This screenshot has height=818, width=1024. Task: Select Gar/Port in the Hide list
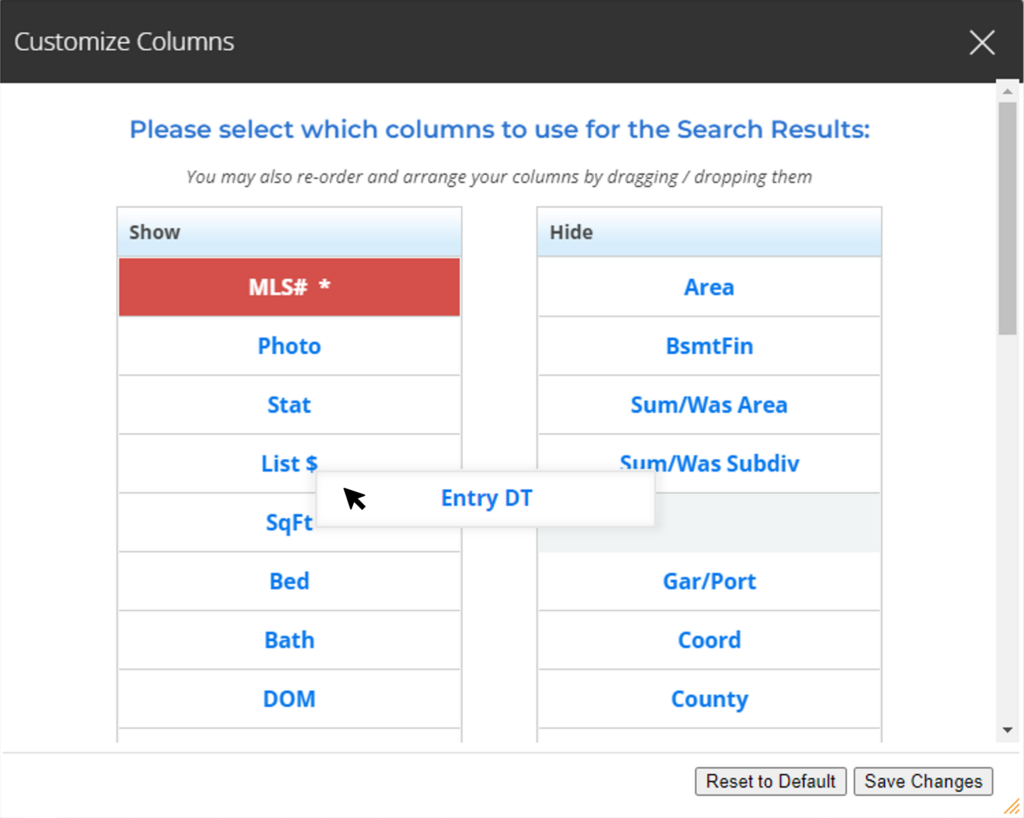click(x=709, y=581)
